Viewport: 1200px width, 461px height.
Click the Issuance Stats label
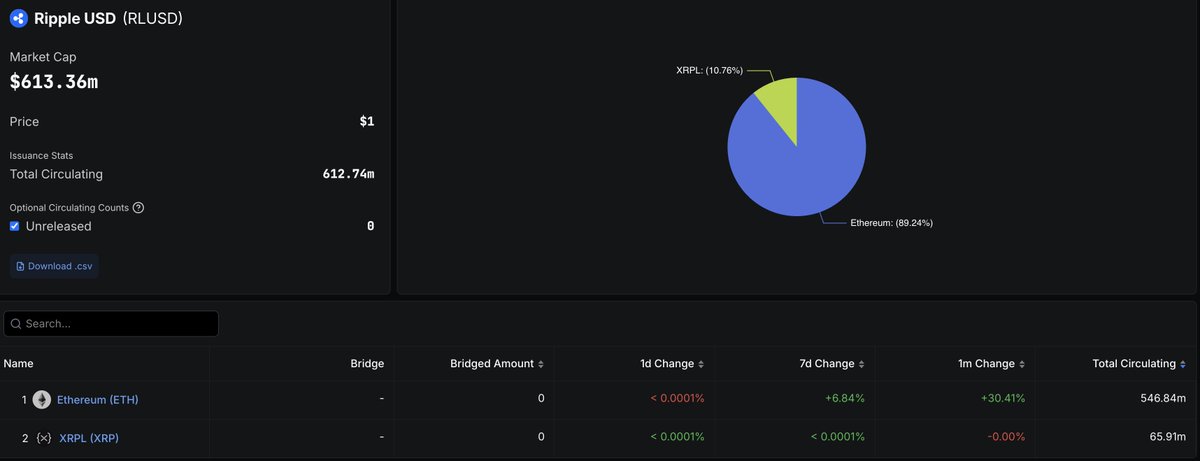click(x=41, y=156)
